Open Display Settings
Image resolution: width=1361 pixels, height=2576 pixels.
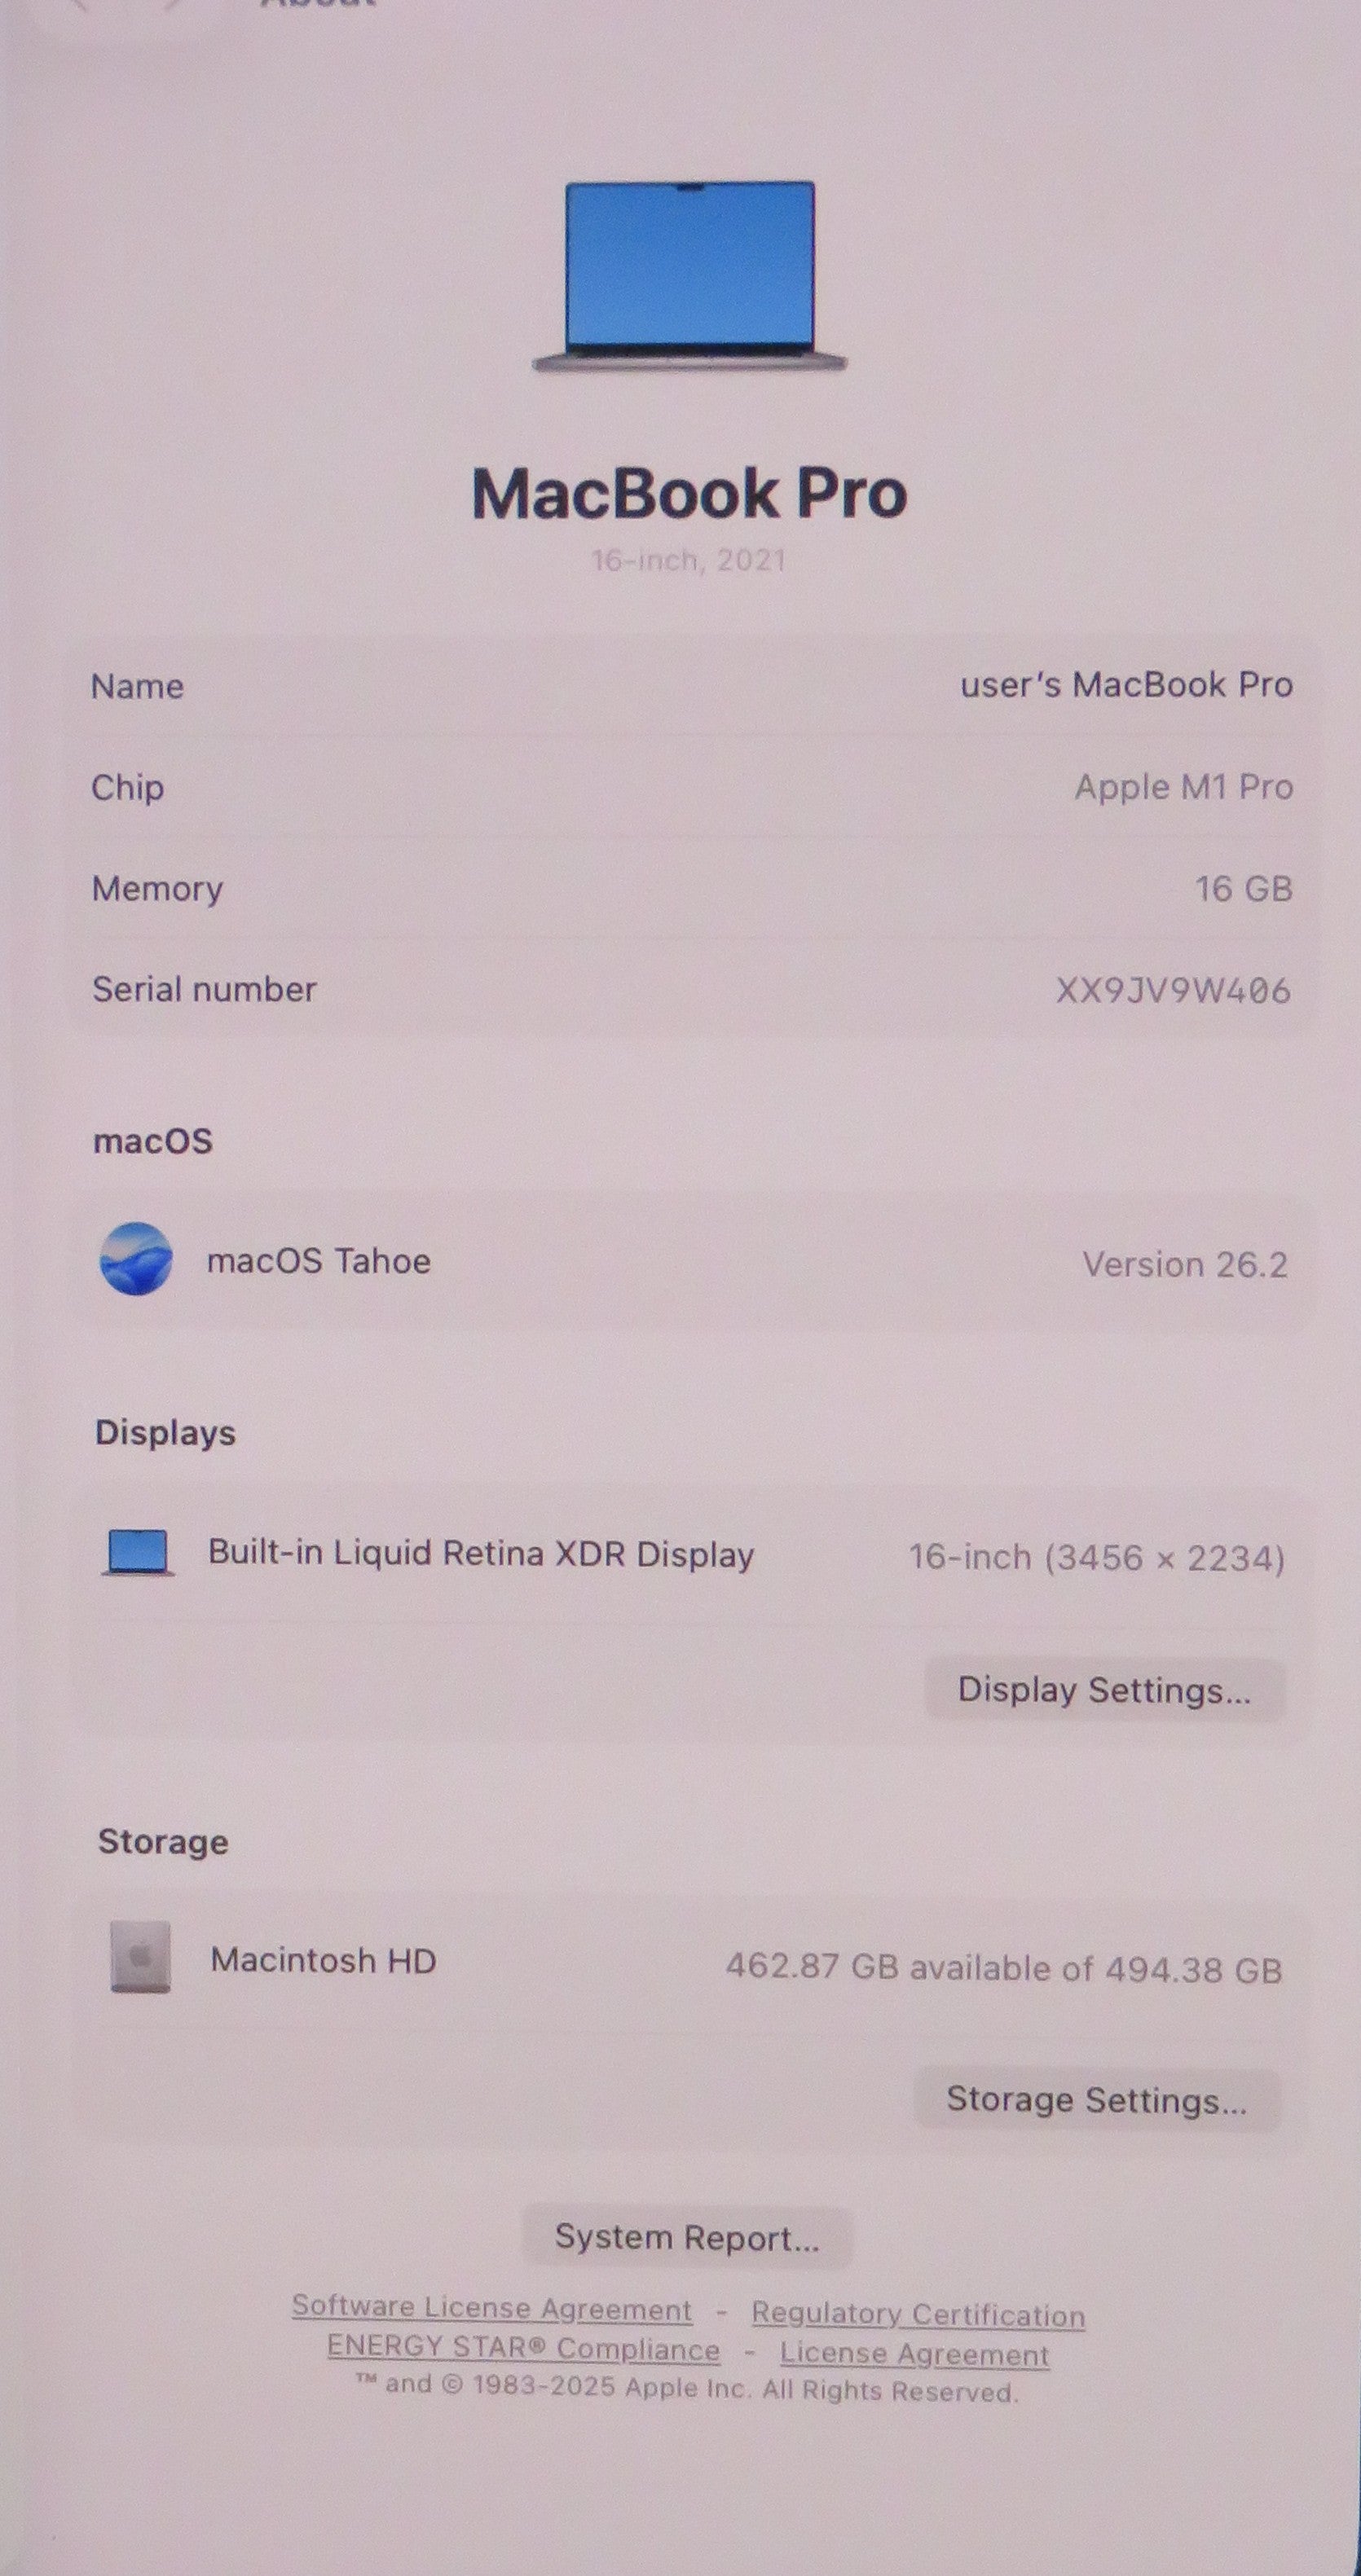coord(1104,1689)
